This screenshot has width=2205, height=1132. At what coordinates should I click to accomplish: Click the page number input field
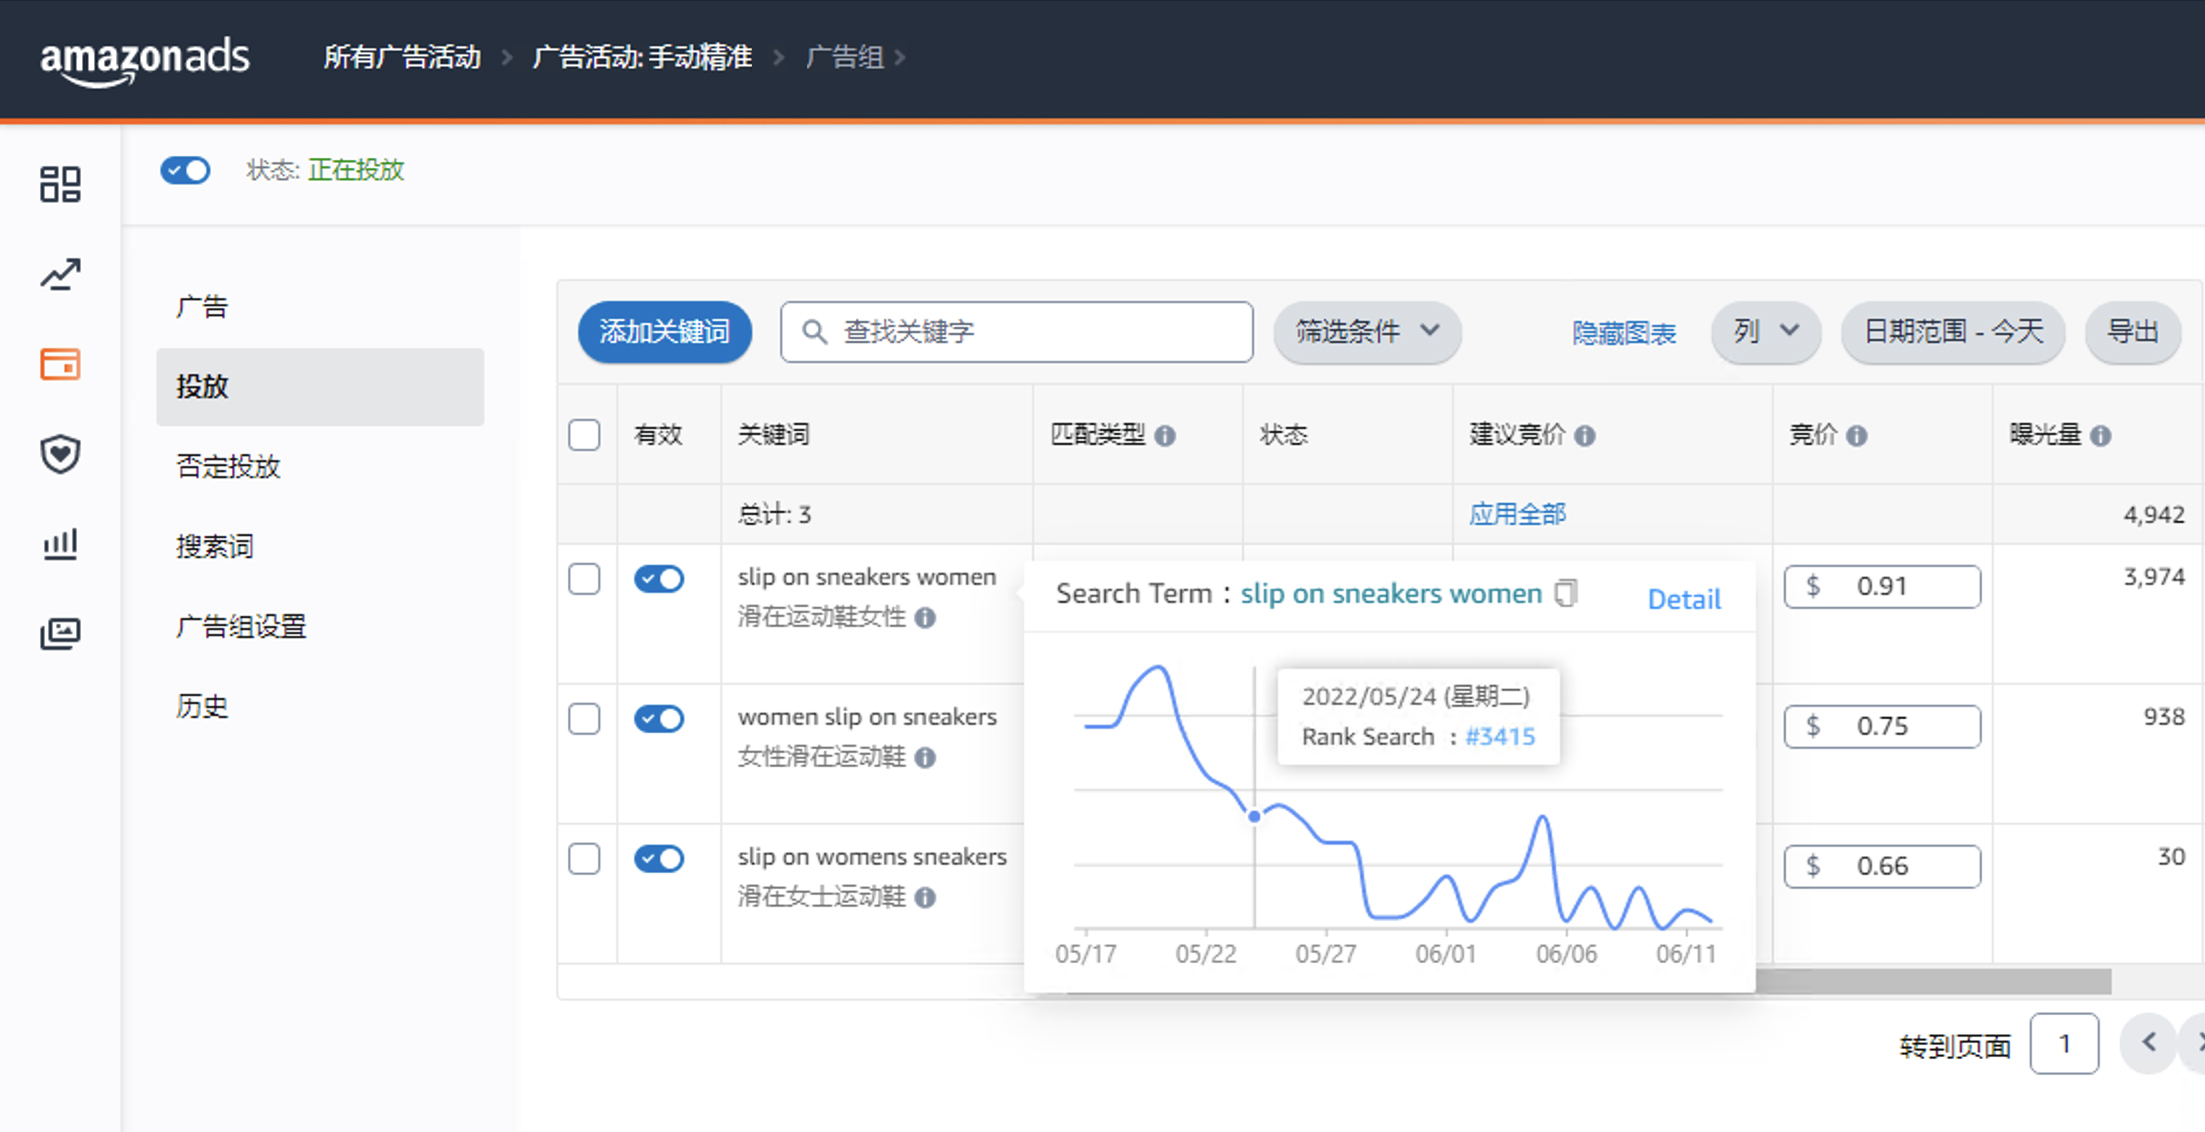pyautogui.click(x=2064, y=1043)
